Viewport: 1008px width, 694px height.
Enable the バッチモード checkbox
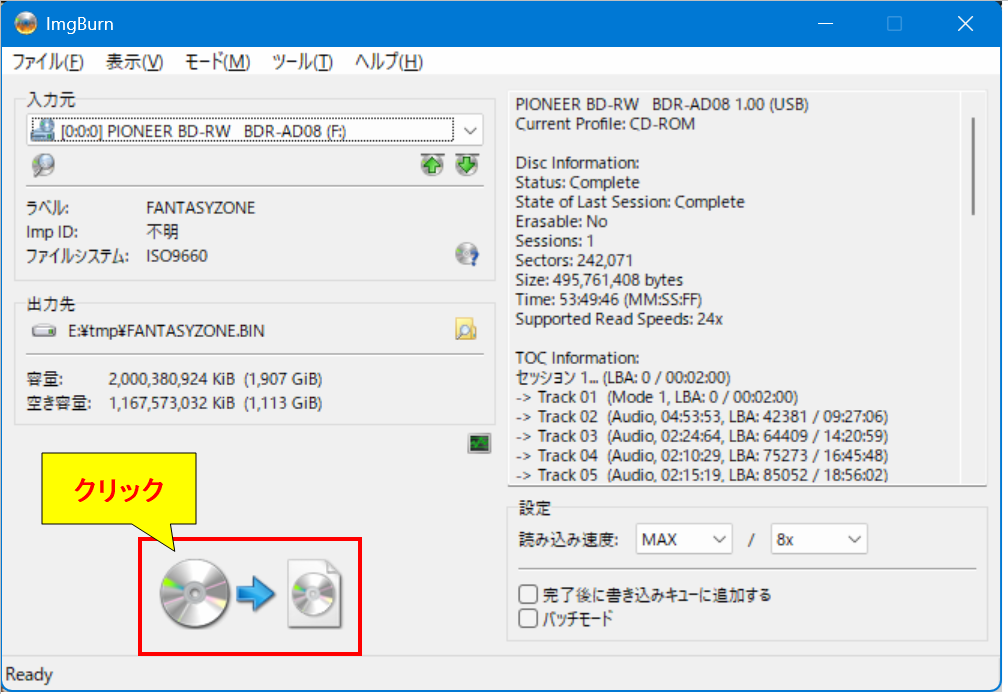point(529,618)
